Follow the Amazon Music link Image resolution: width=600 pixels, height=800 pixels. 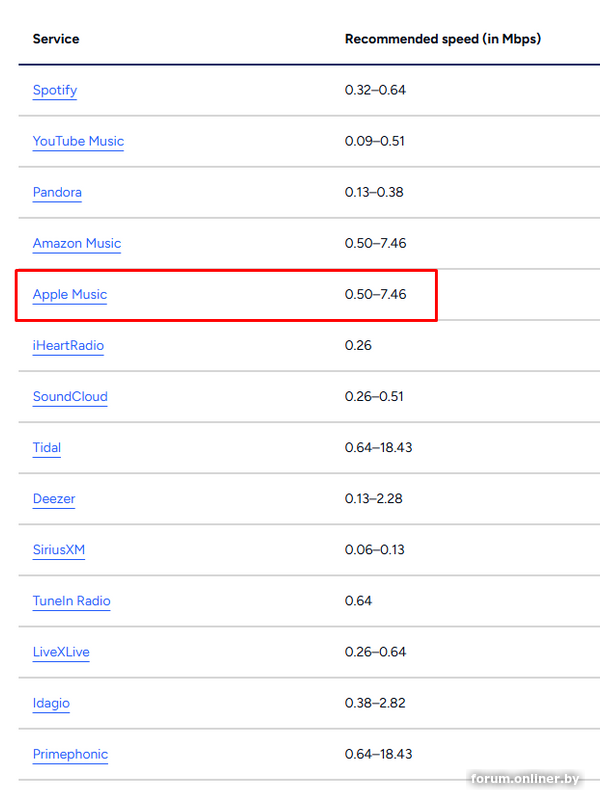tap(77, 243)
